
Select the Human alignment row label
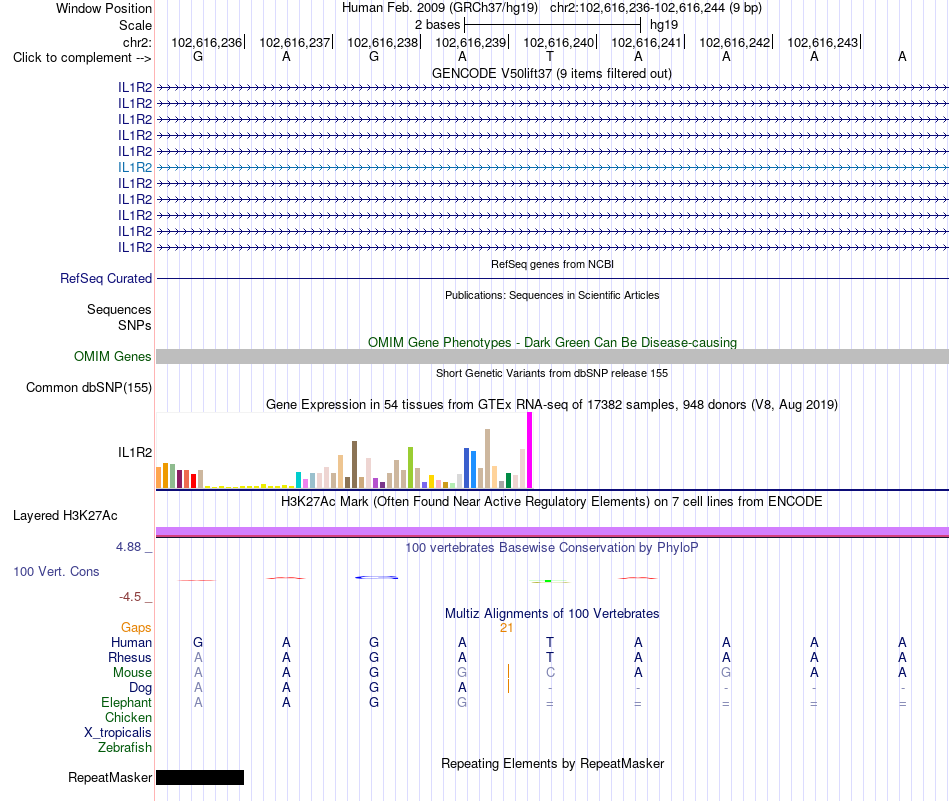(x=131, y=642)
